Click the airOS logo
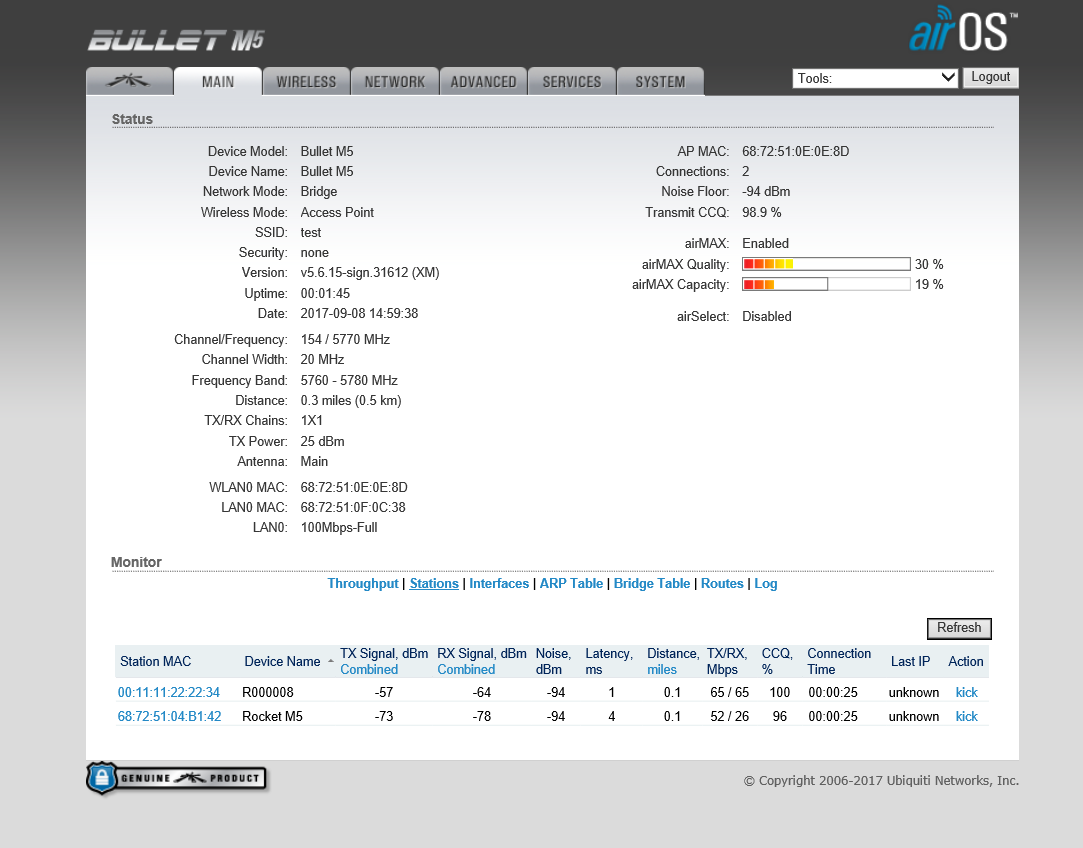Screen dimensions: 1083x848 963,29
